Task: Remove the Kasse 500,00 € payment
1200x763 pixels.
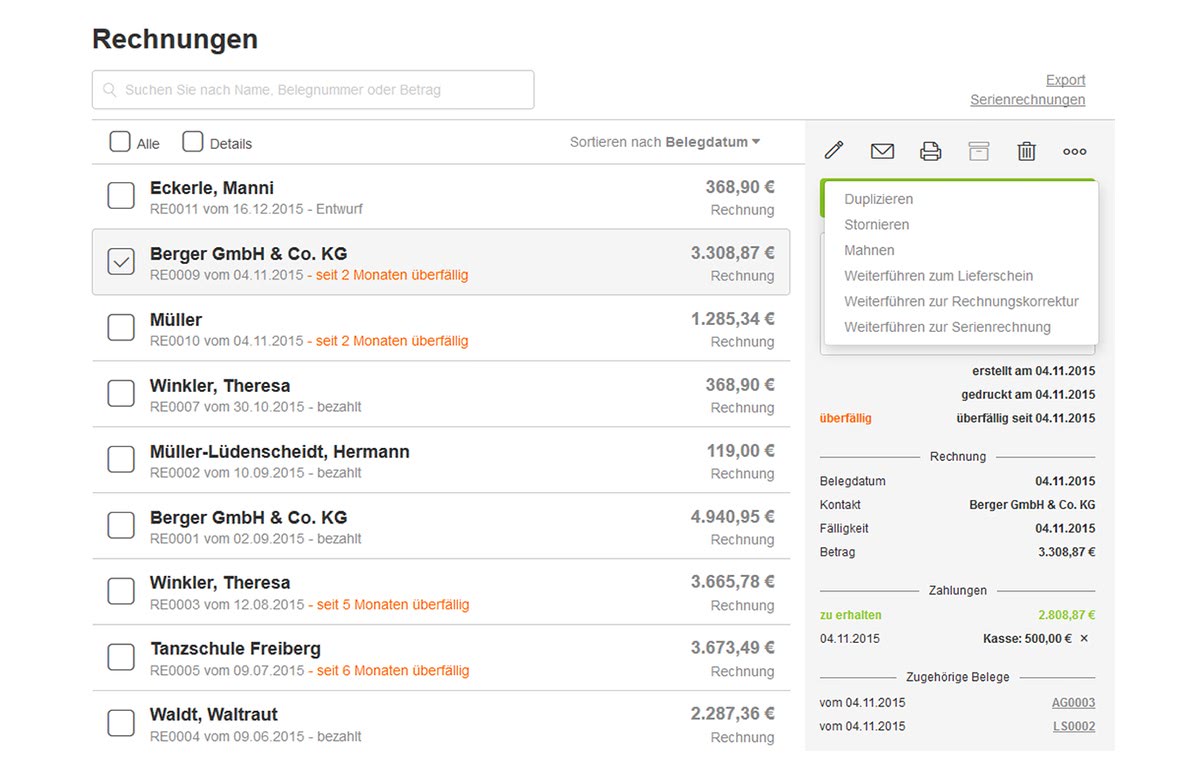Action: pos(1085,638)
